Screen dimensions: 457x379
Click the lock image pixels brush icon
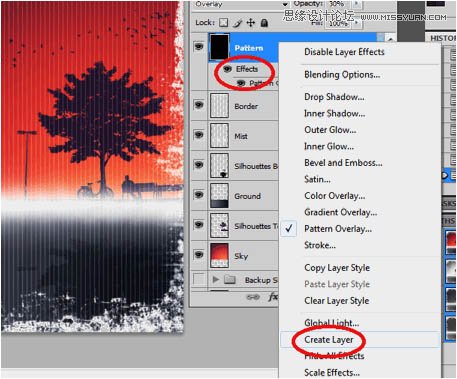coord(237,23)
